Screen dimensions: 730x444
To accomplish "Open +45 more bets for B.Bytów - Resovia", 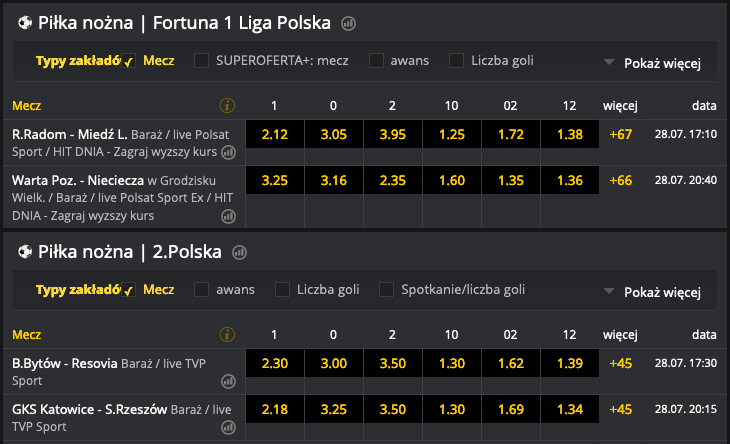I will (x=621, y=364).
